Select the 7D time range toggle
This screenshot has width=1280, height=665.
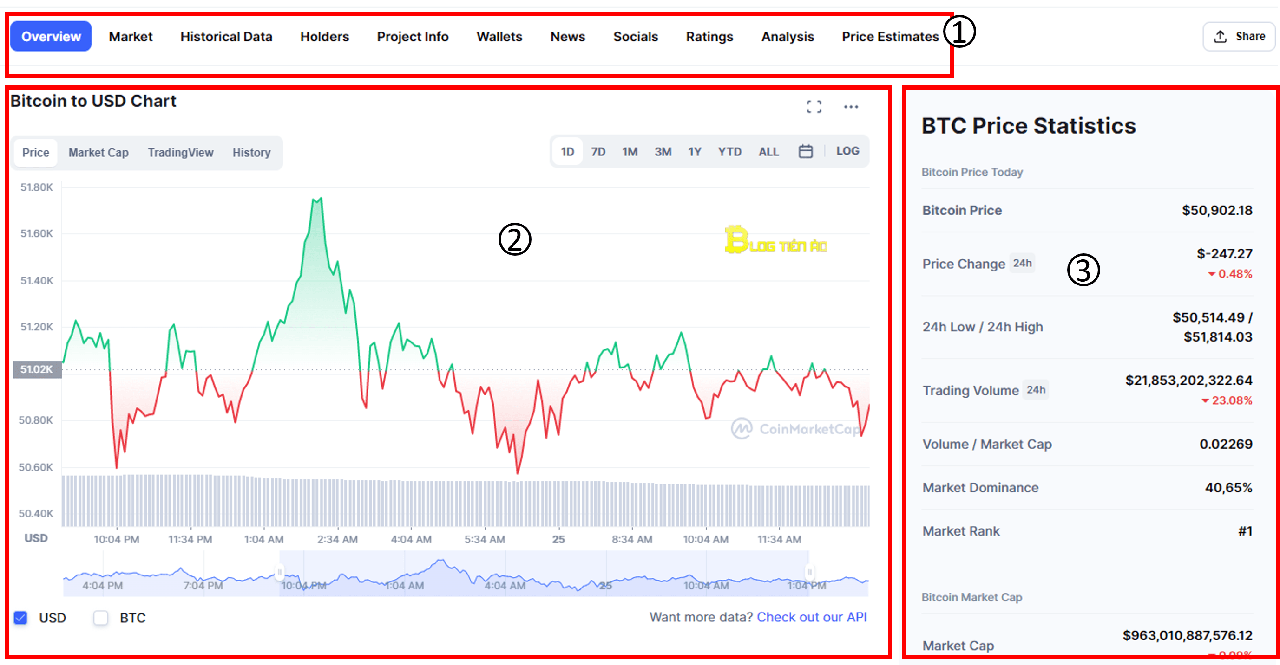pyautogui.click(x=598, y=151)
